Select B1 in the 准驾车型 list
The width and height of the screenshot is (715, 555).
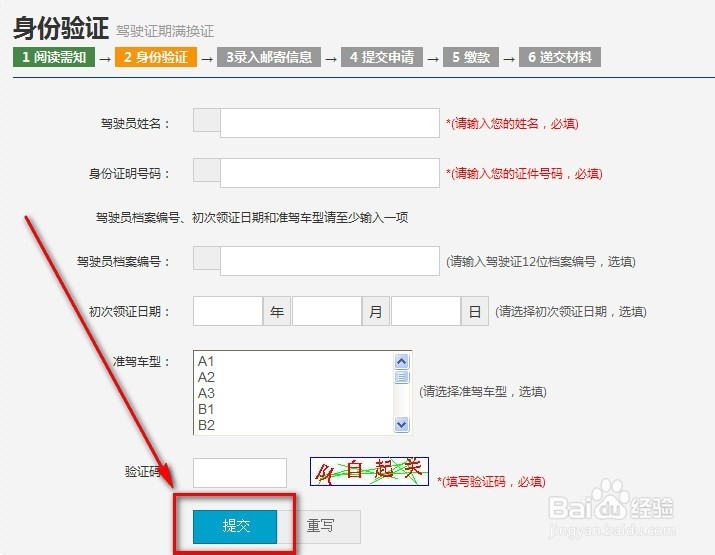206,410
